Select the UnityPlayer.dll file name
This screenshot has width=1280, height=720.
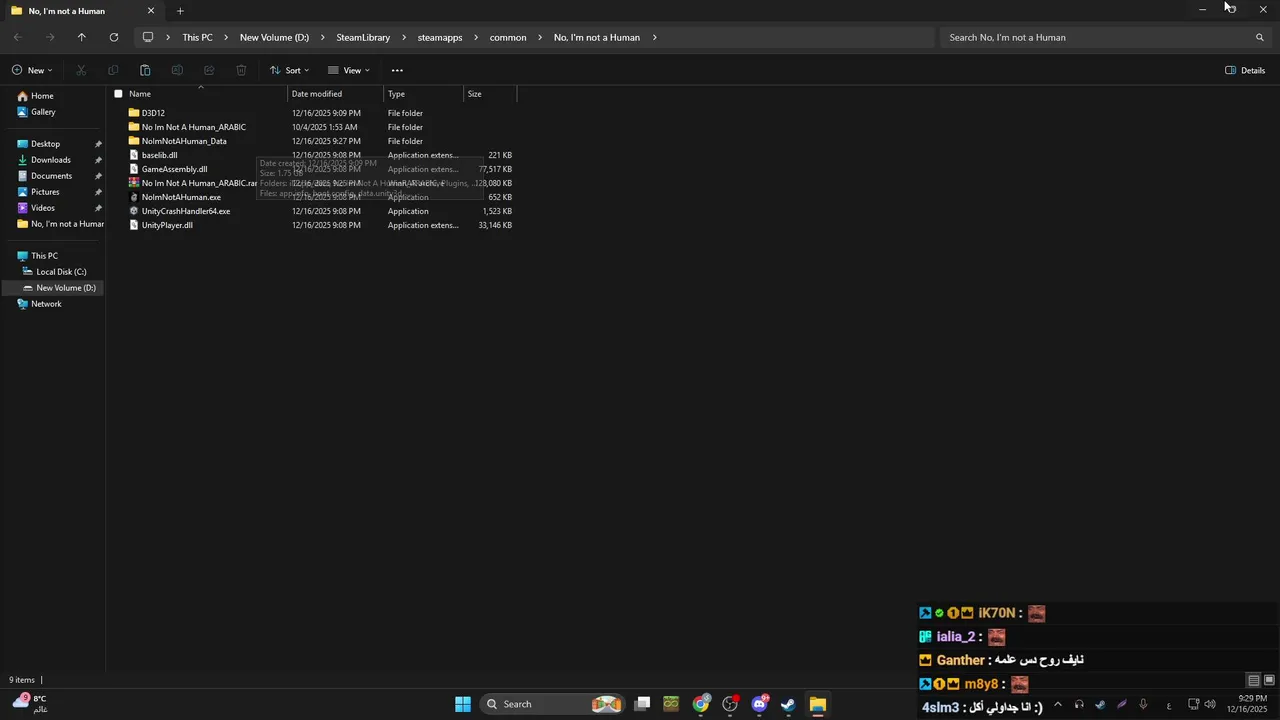167,225
